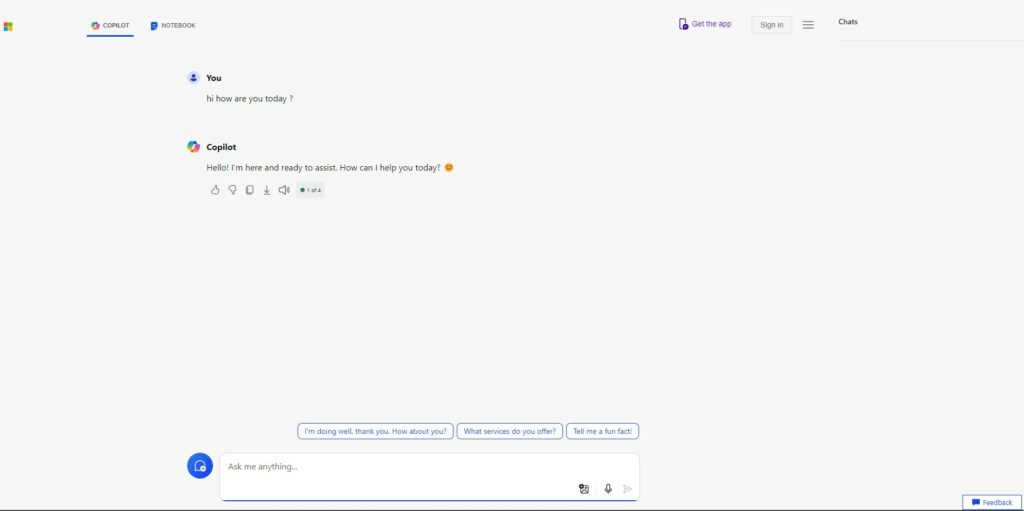This screenshot has height=511, width=1024.
Task: Choose "What services do you offer?" suggestion
Action: coord(509,431)
